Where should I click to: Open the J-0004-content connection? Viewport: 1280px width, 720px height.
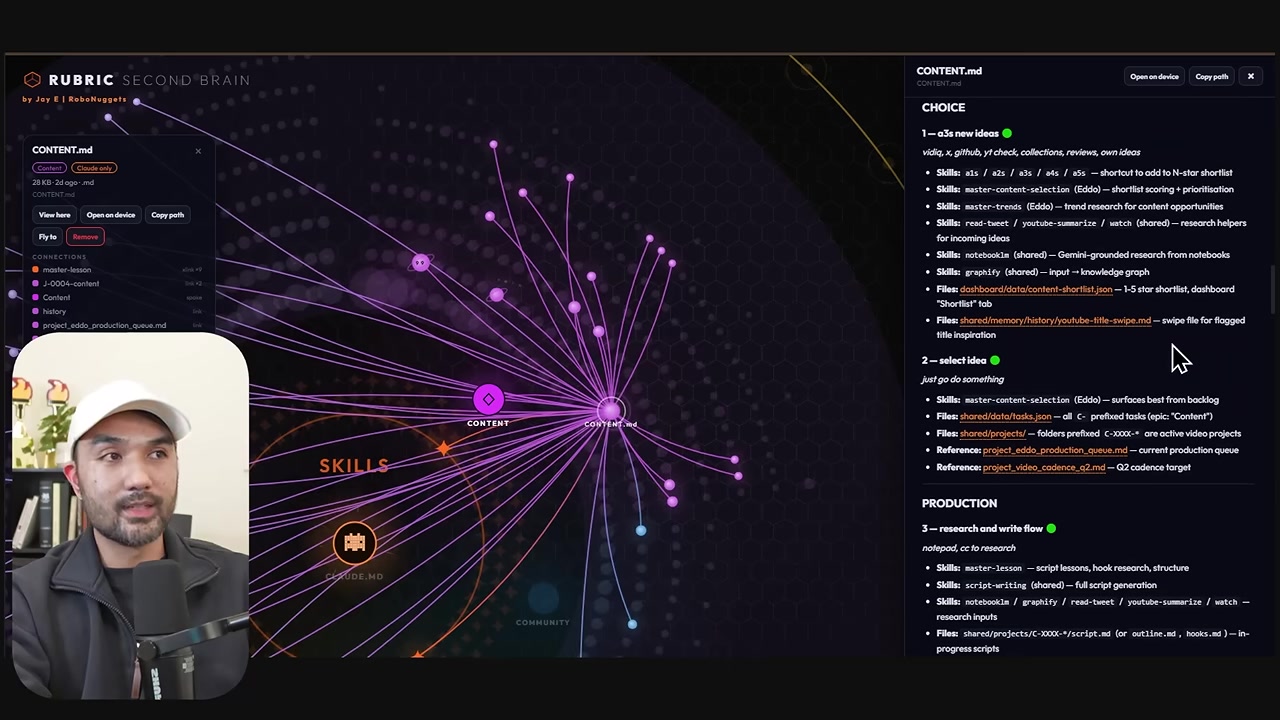pyautogui.click(x=117, y=284)
